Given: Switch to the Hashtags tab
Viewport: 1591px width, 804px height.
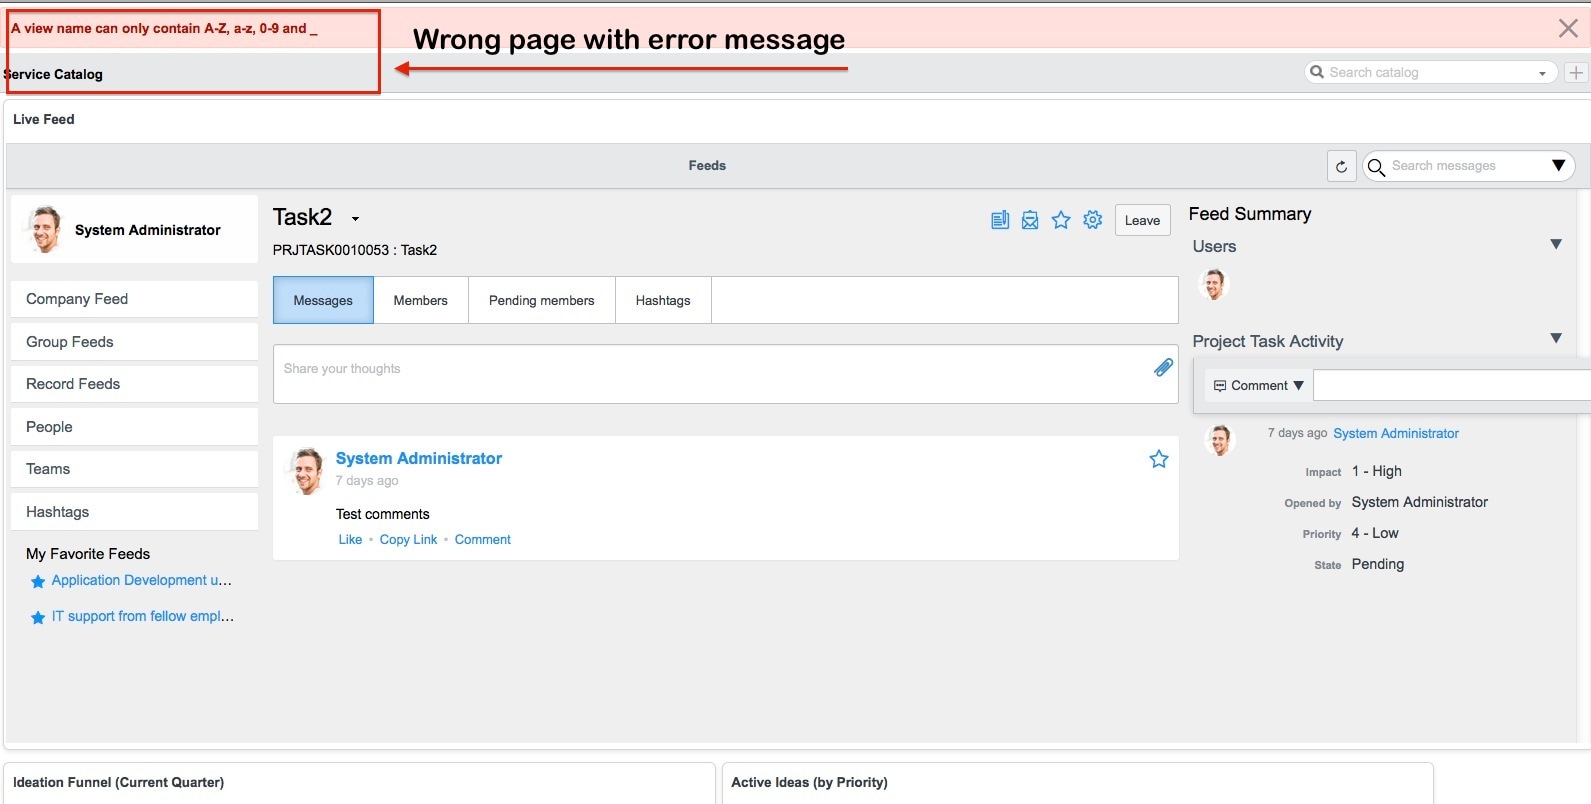Looking at the screenshot, I should tap(663, 300).
